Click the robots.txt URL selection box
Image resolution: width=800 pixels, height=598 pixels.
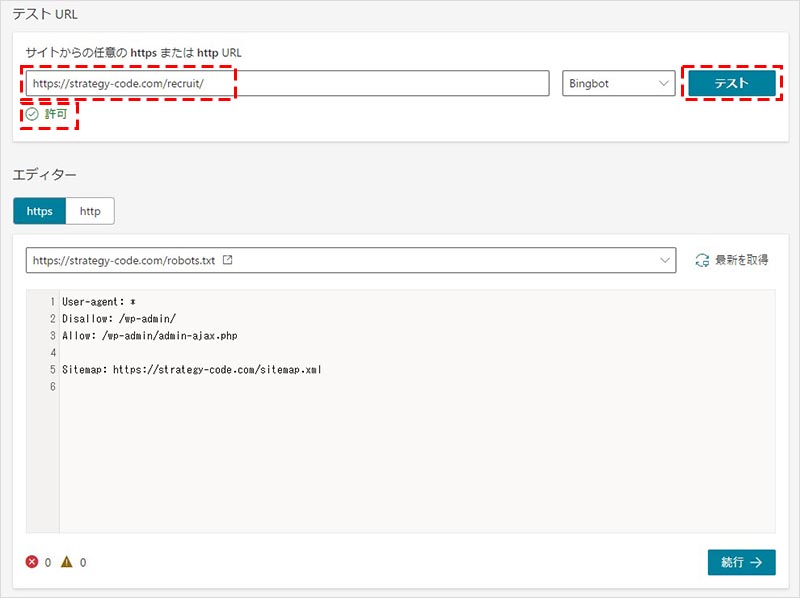pos(340,260)
